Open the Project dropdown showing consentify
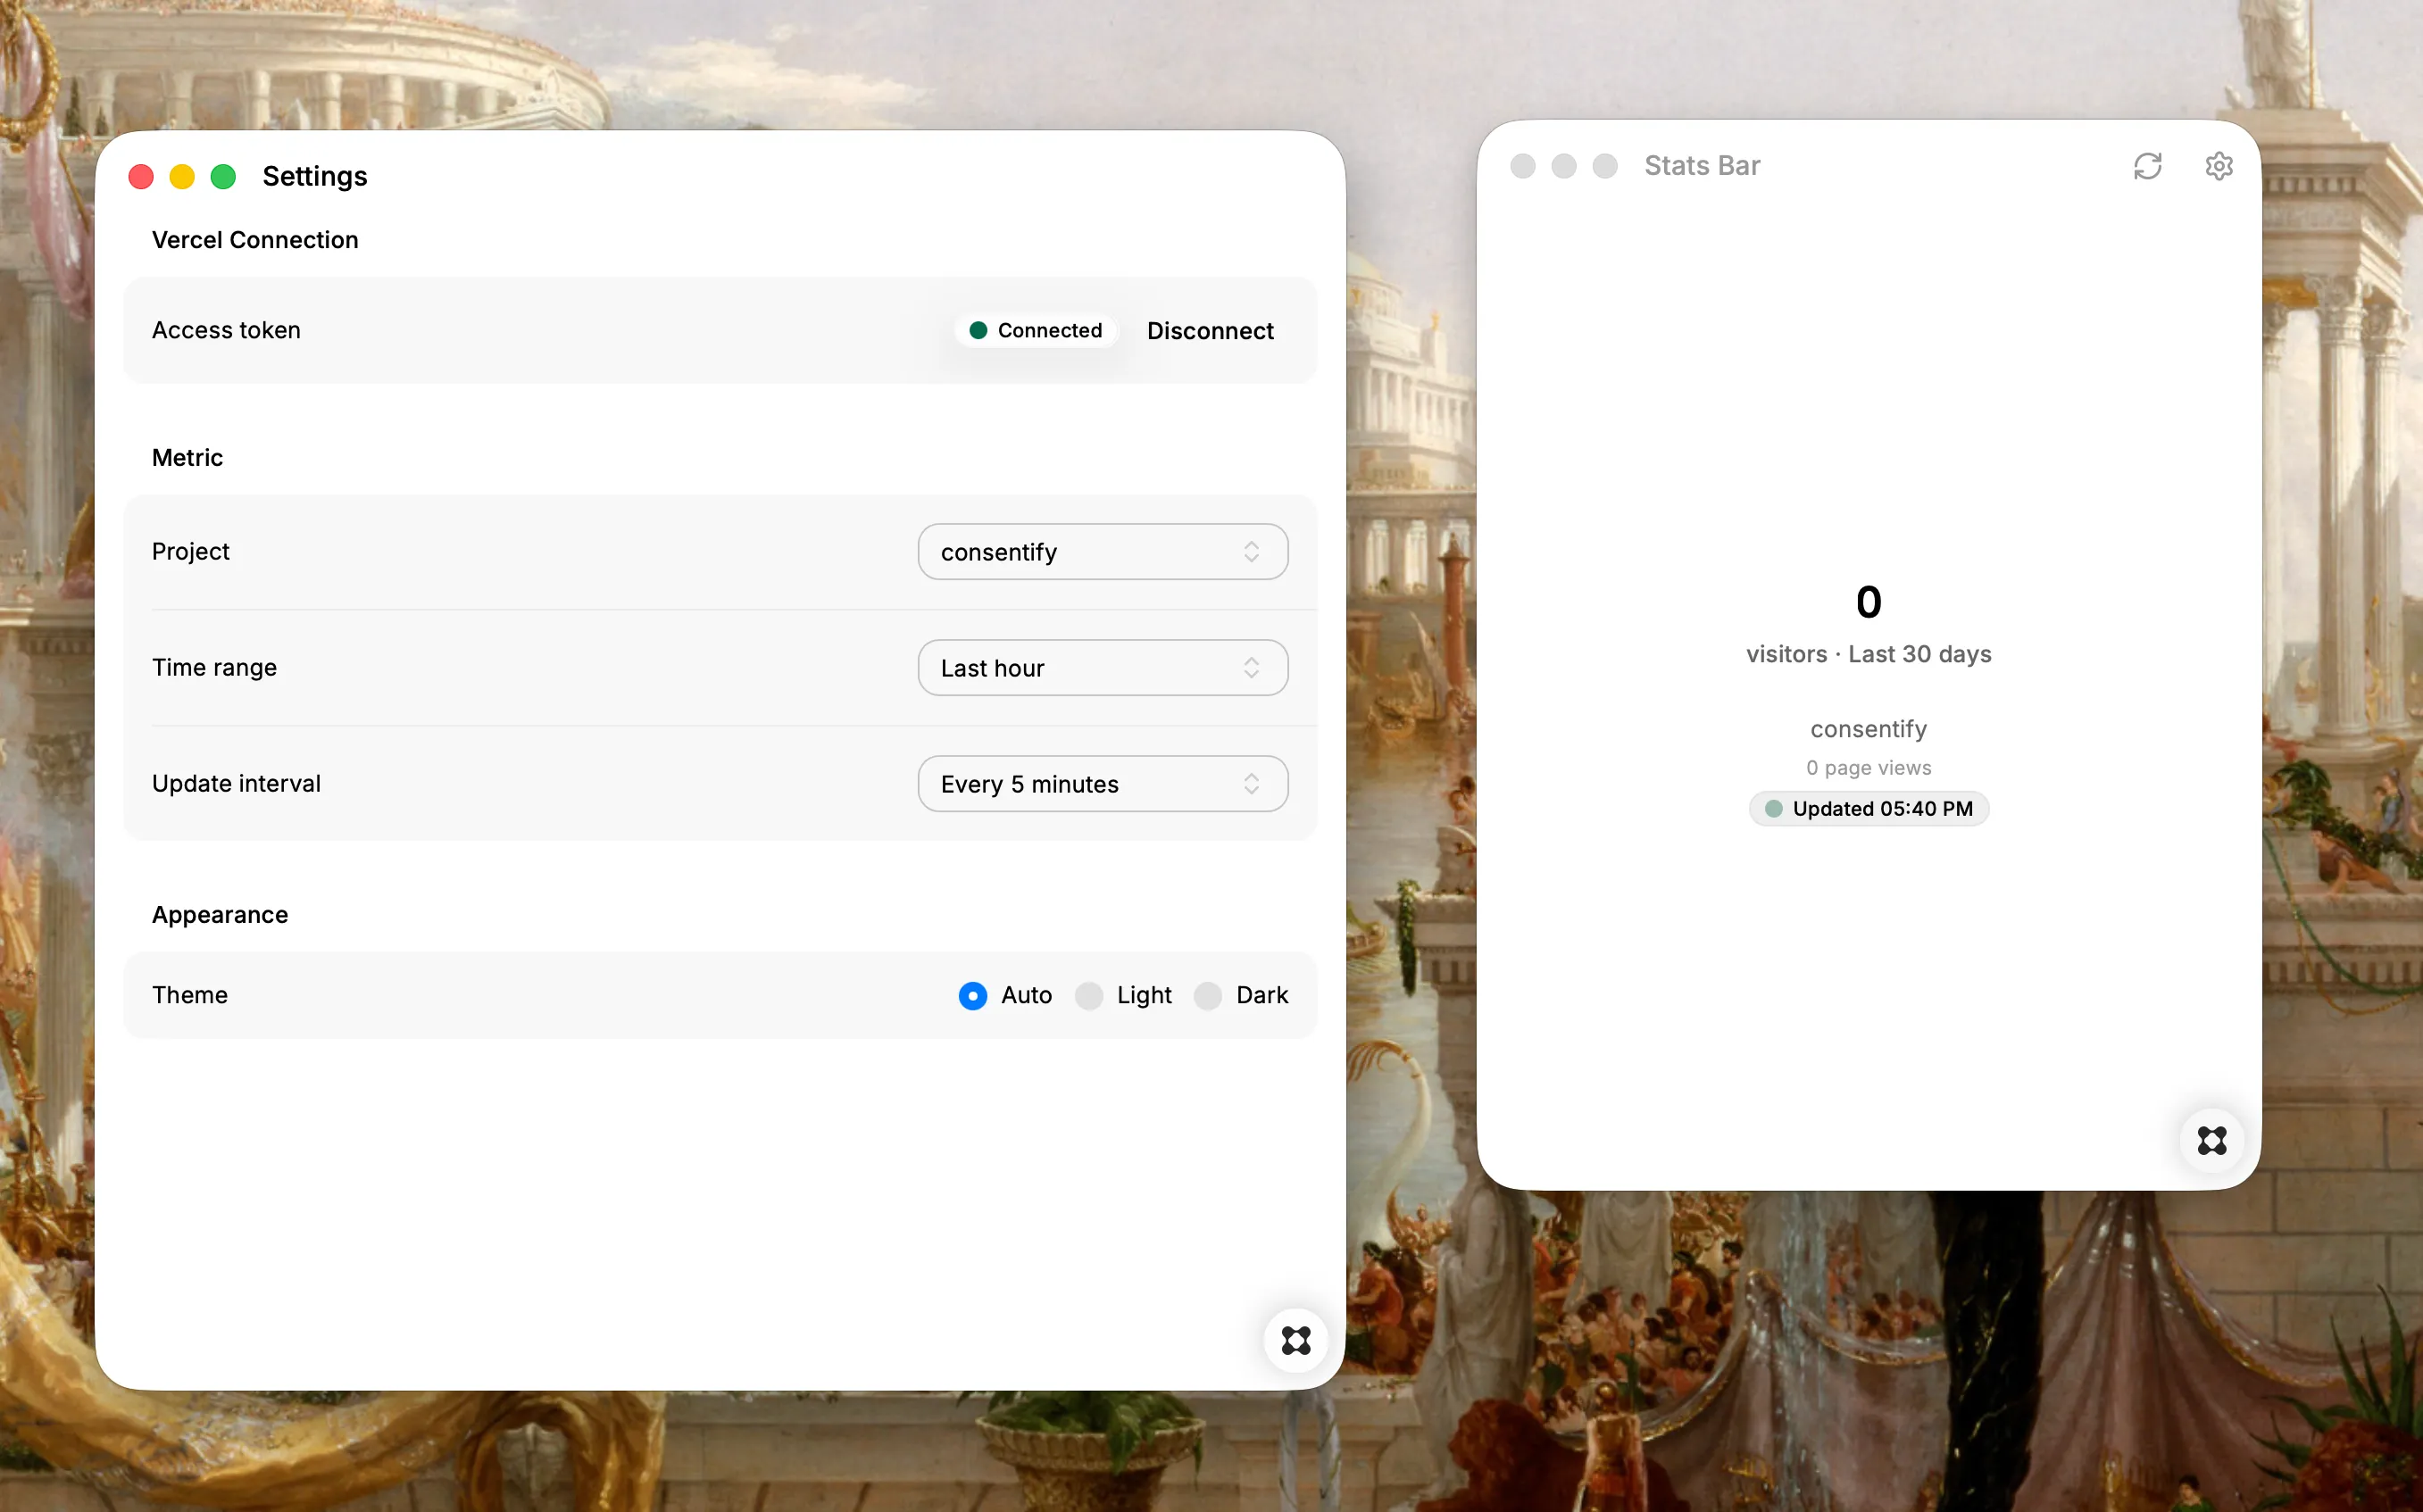The width and height of the screenshot is (2423, 1512). point(1102,552)
